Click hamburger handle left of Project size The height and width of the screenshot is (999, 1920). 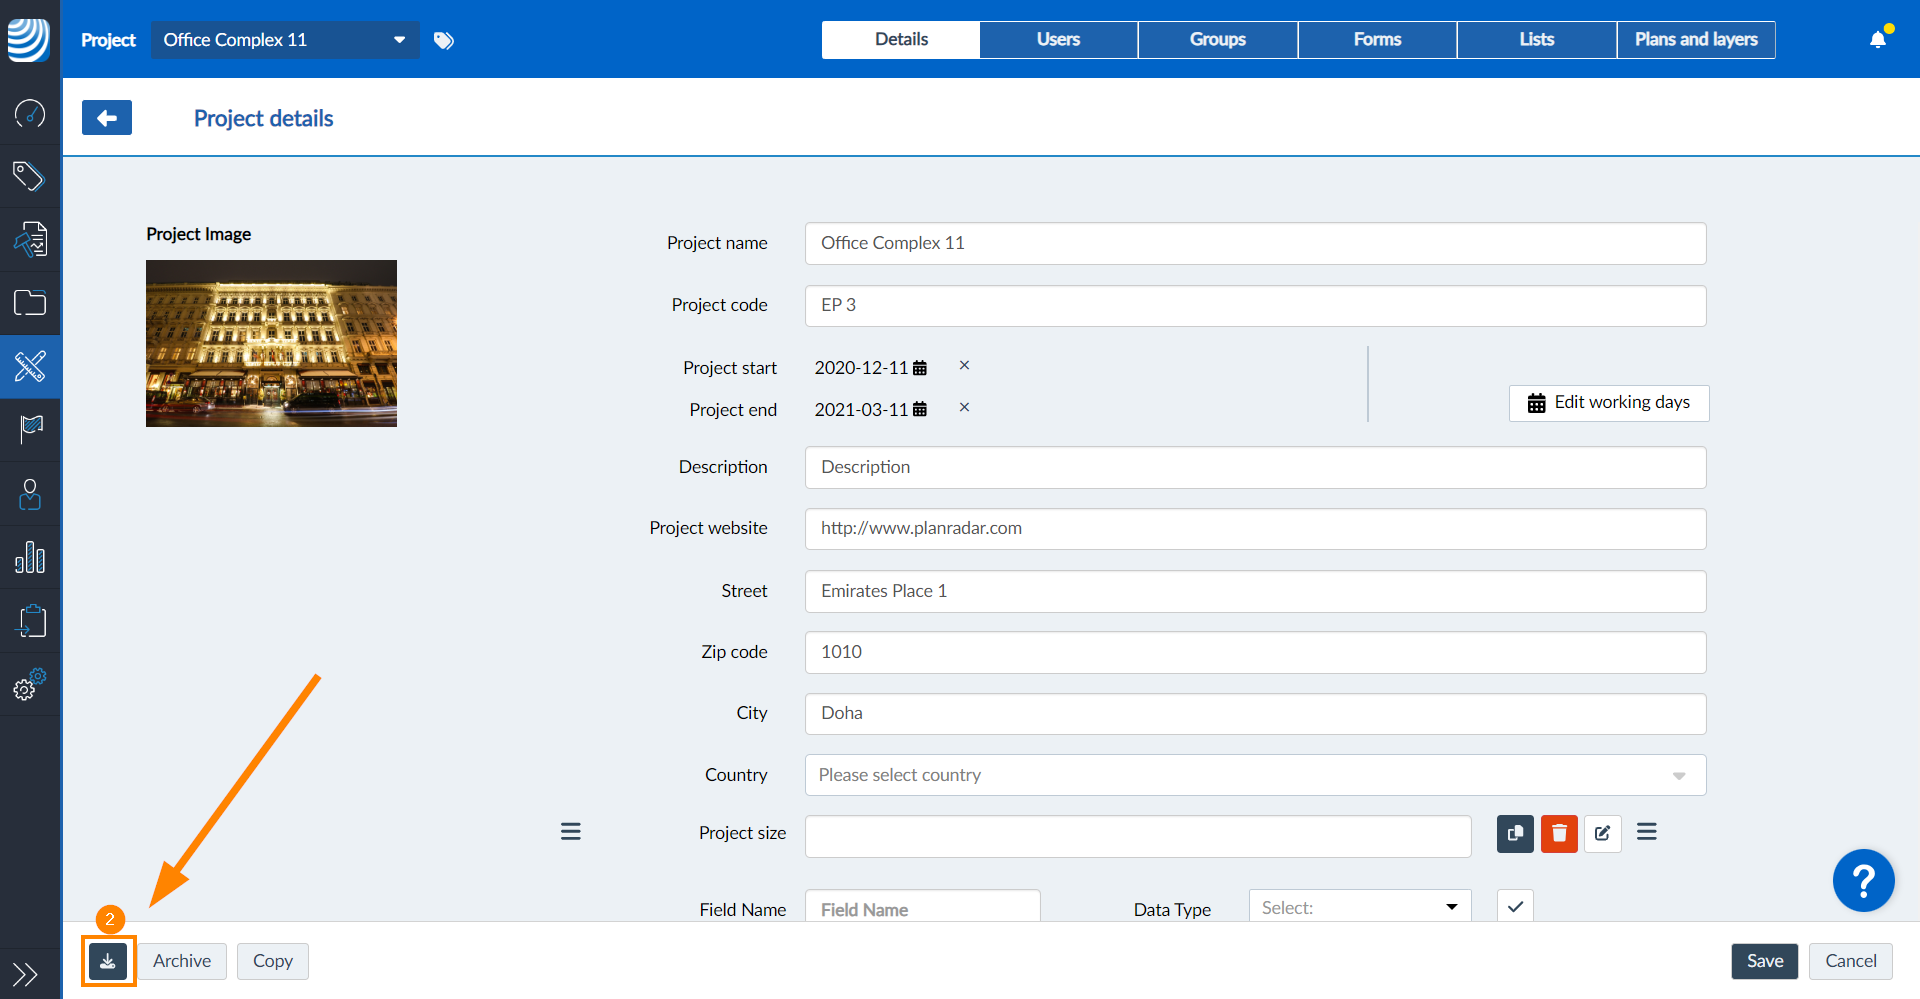pyautogui.click(x=571, y=832)
